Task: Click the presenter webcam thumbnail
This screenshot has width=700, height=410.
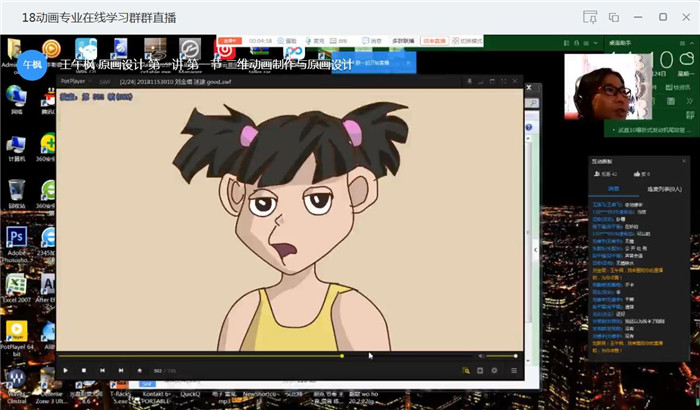Action: [608, 87]
